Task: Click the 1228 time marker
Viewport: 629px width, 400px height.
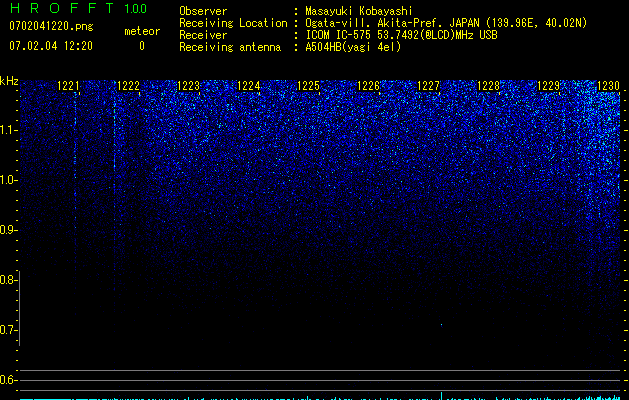Action: (x=488, y=86)
